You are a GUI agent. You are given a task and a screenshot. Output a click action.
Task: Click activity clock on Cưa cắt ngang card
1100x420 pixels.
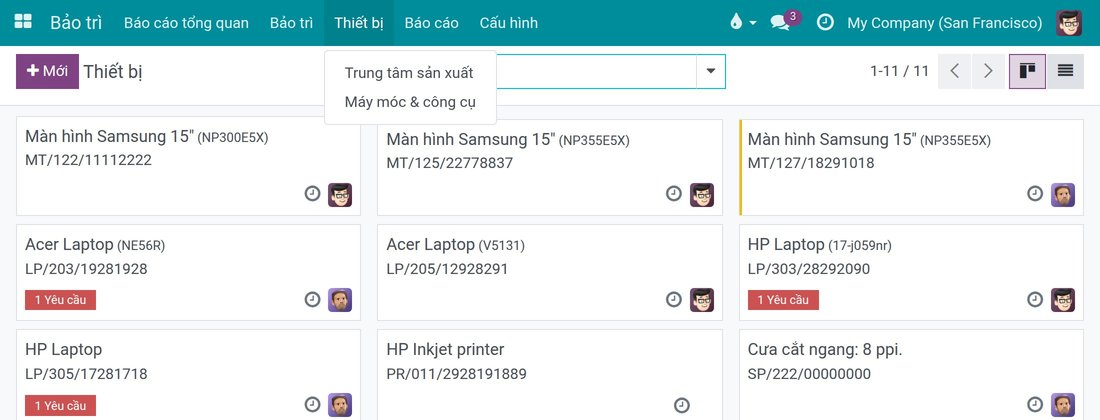[1035, 405]
